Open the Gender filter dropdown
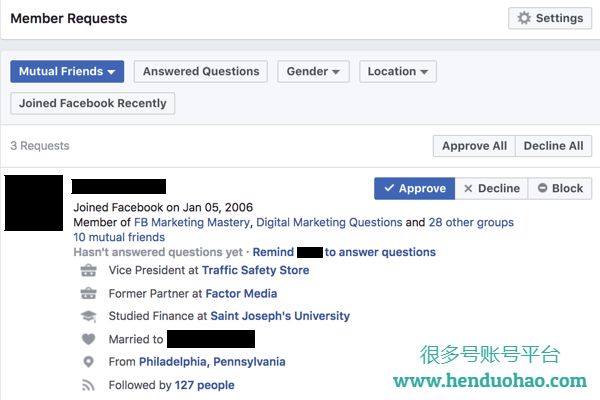The height and width of the screenshot is (400, 600). point(313,71)
